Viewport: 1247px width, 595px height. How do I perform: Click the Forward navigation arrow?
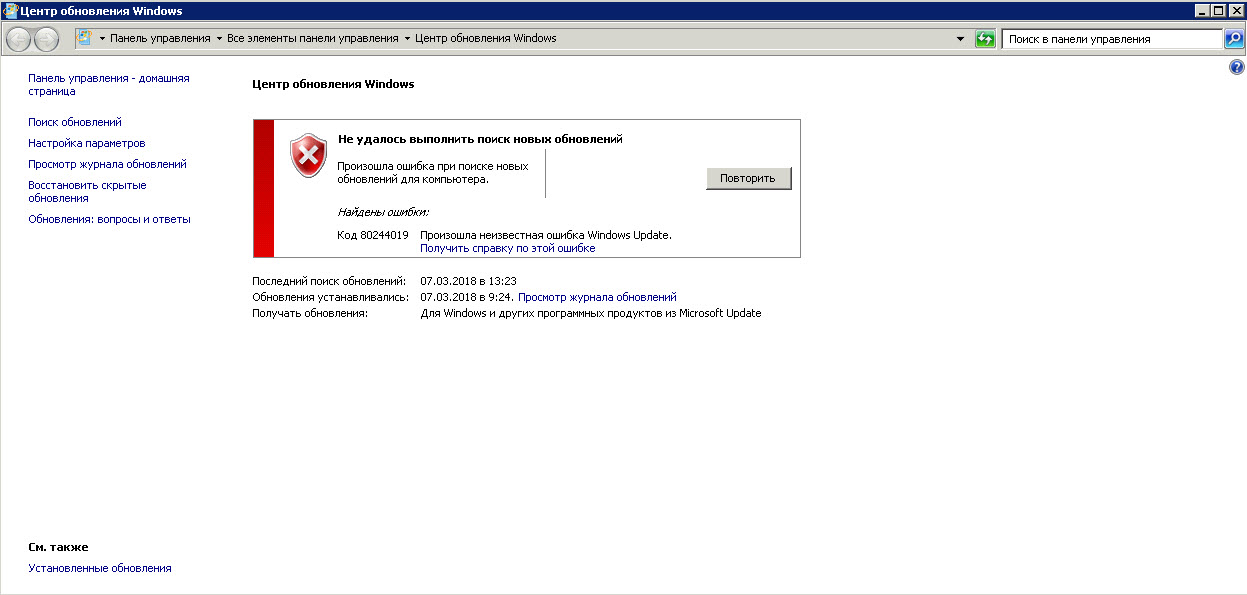click(x=46, y=39)
